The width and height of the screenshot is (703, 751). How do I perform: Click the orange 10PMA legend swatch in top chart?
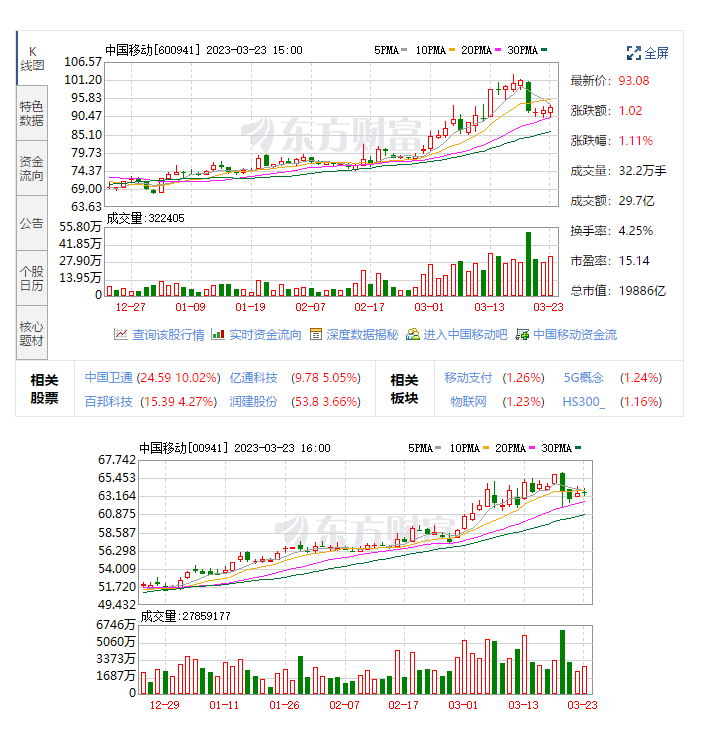tap(452, 50)
